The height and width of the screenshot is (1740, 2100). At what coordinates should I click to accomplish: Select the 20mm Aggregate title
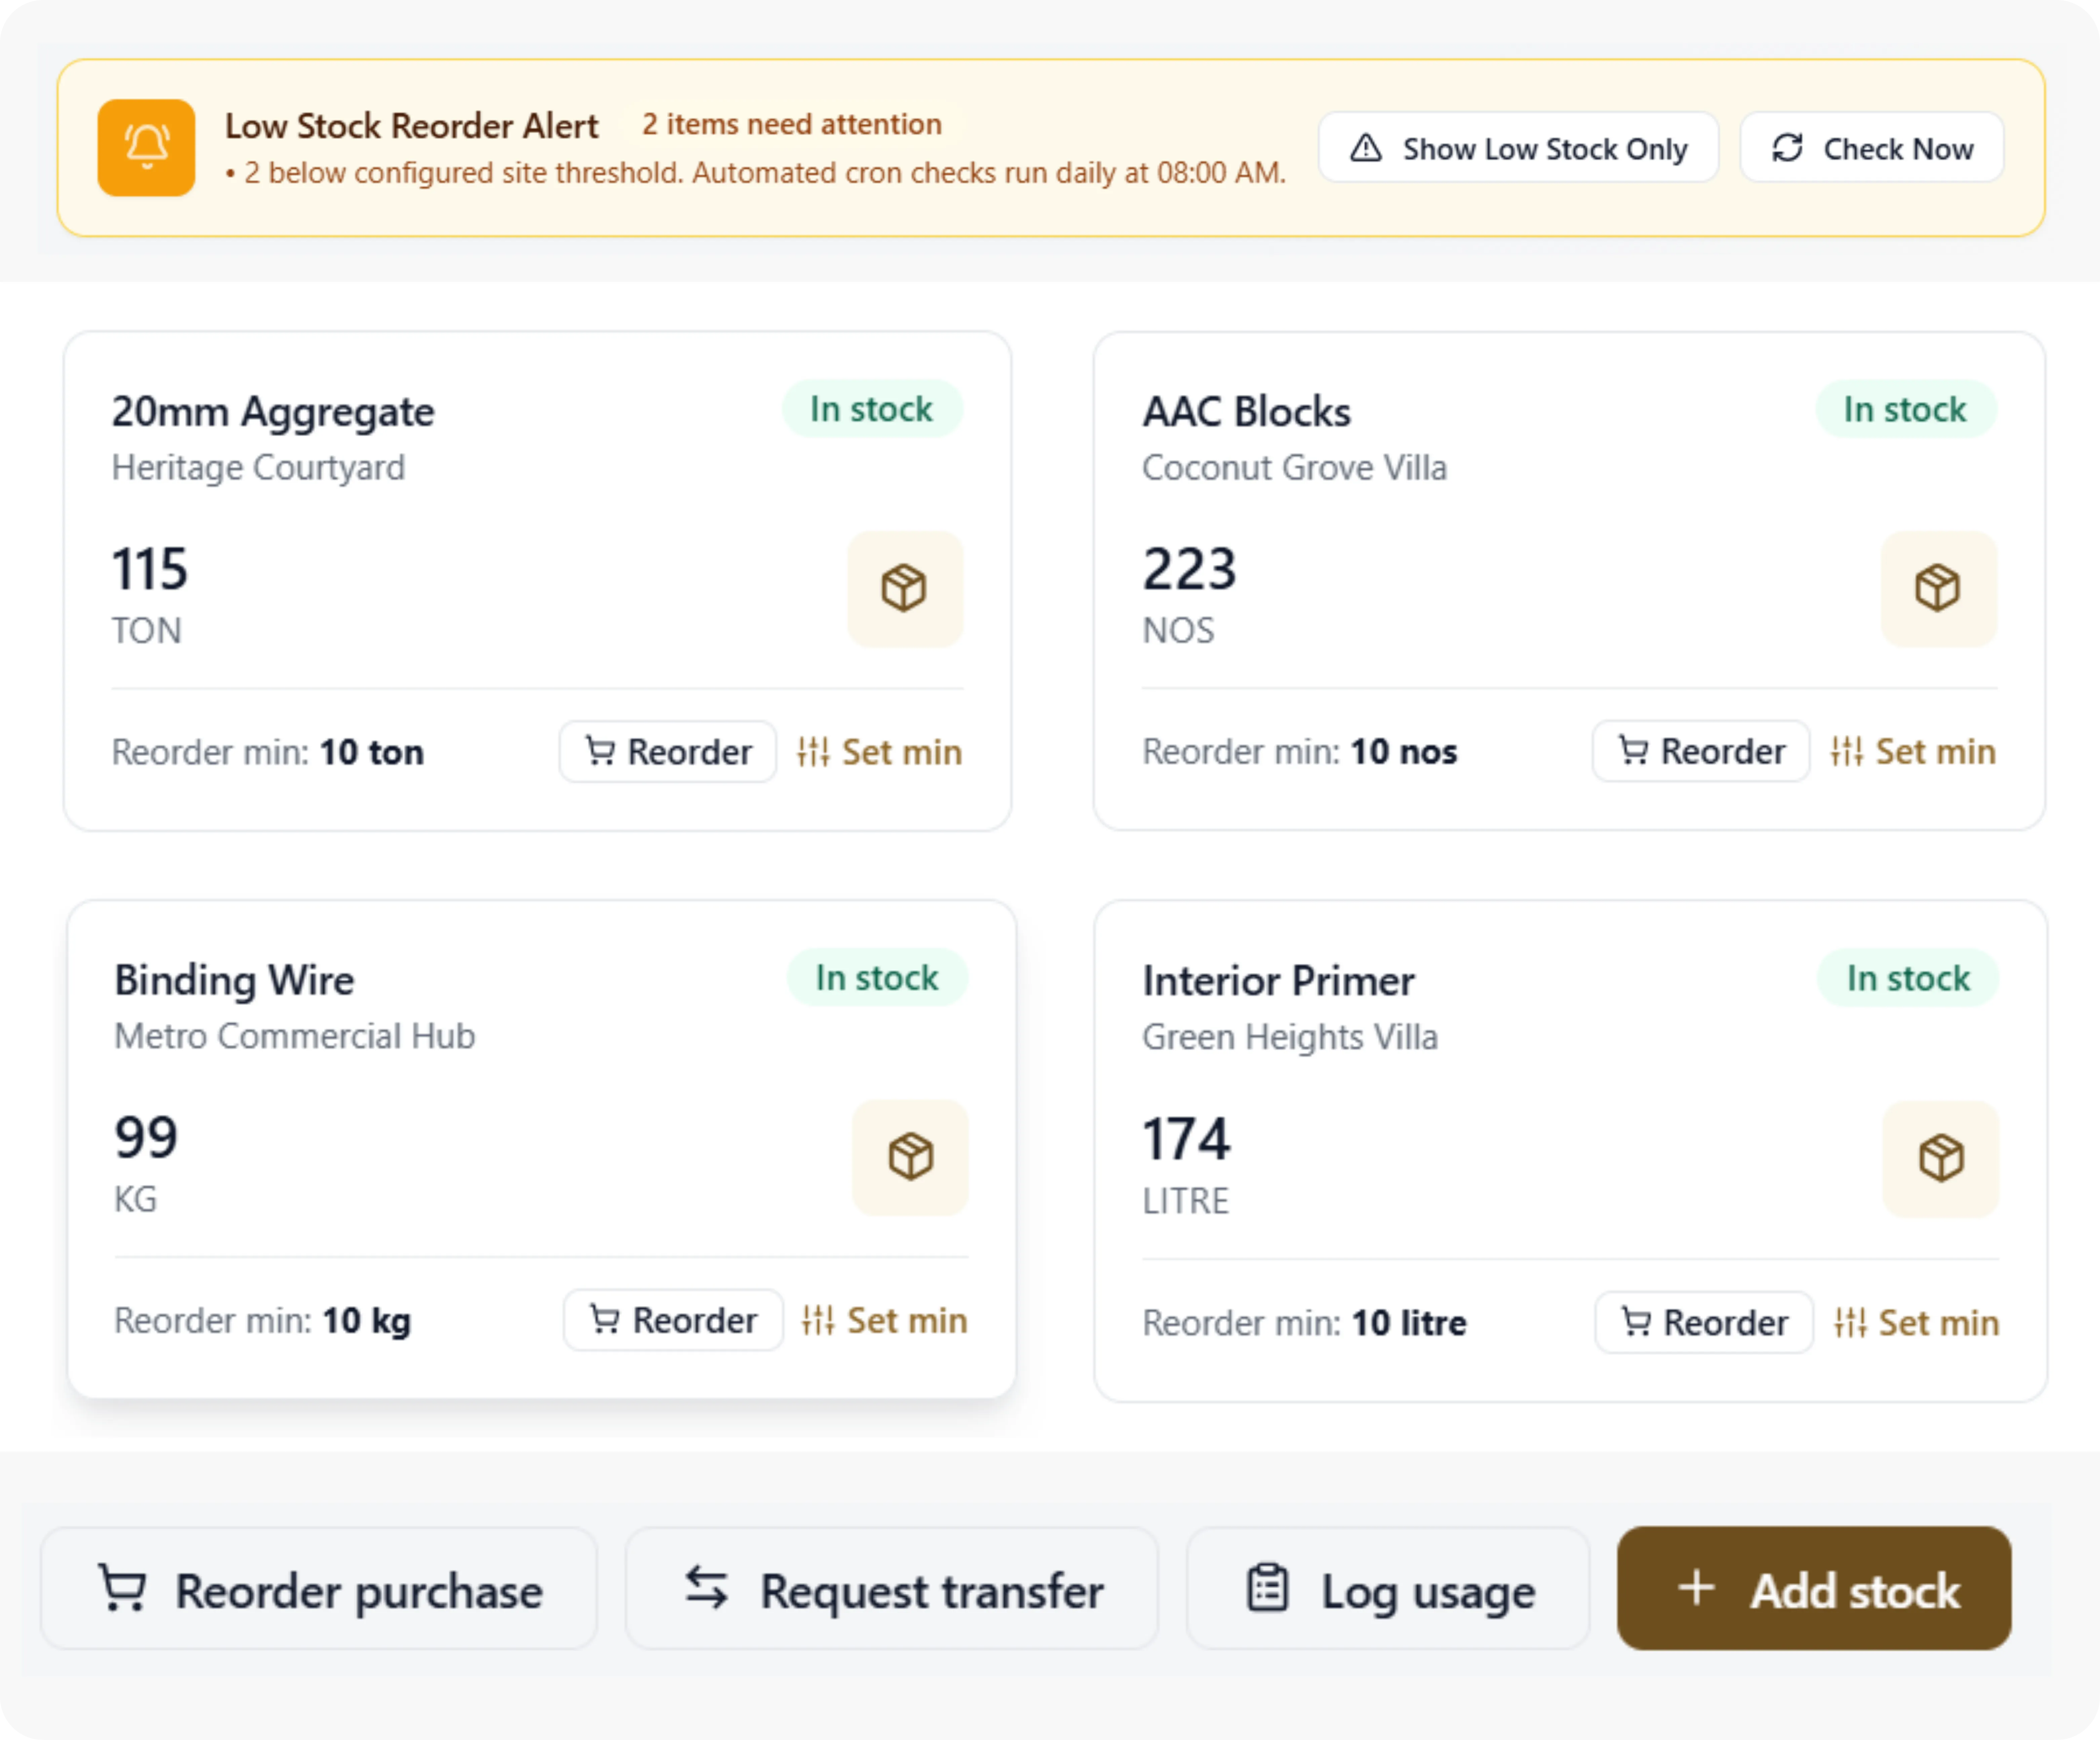tap(273, 412)
